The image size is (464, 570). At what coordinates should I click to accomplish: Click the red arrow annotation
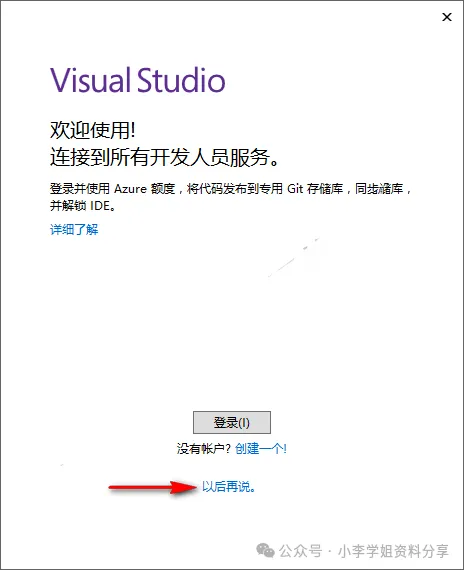click(153, 487)
